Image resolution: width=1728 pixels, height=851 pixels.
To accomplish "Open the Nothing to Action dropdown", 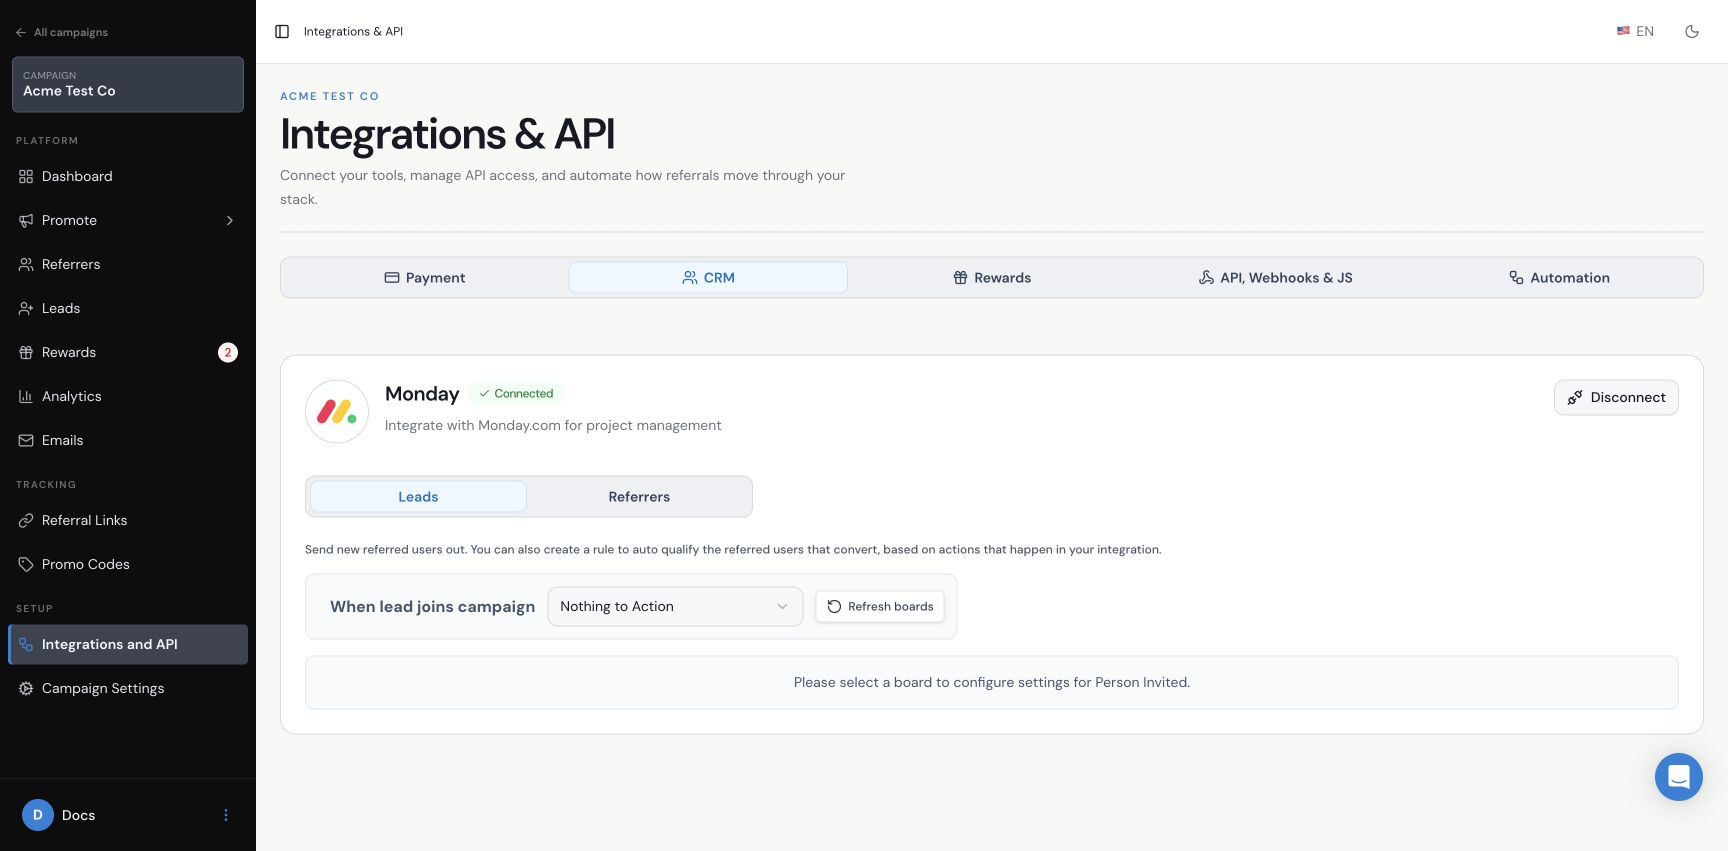I will click(675, 606).
